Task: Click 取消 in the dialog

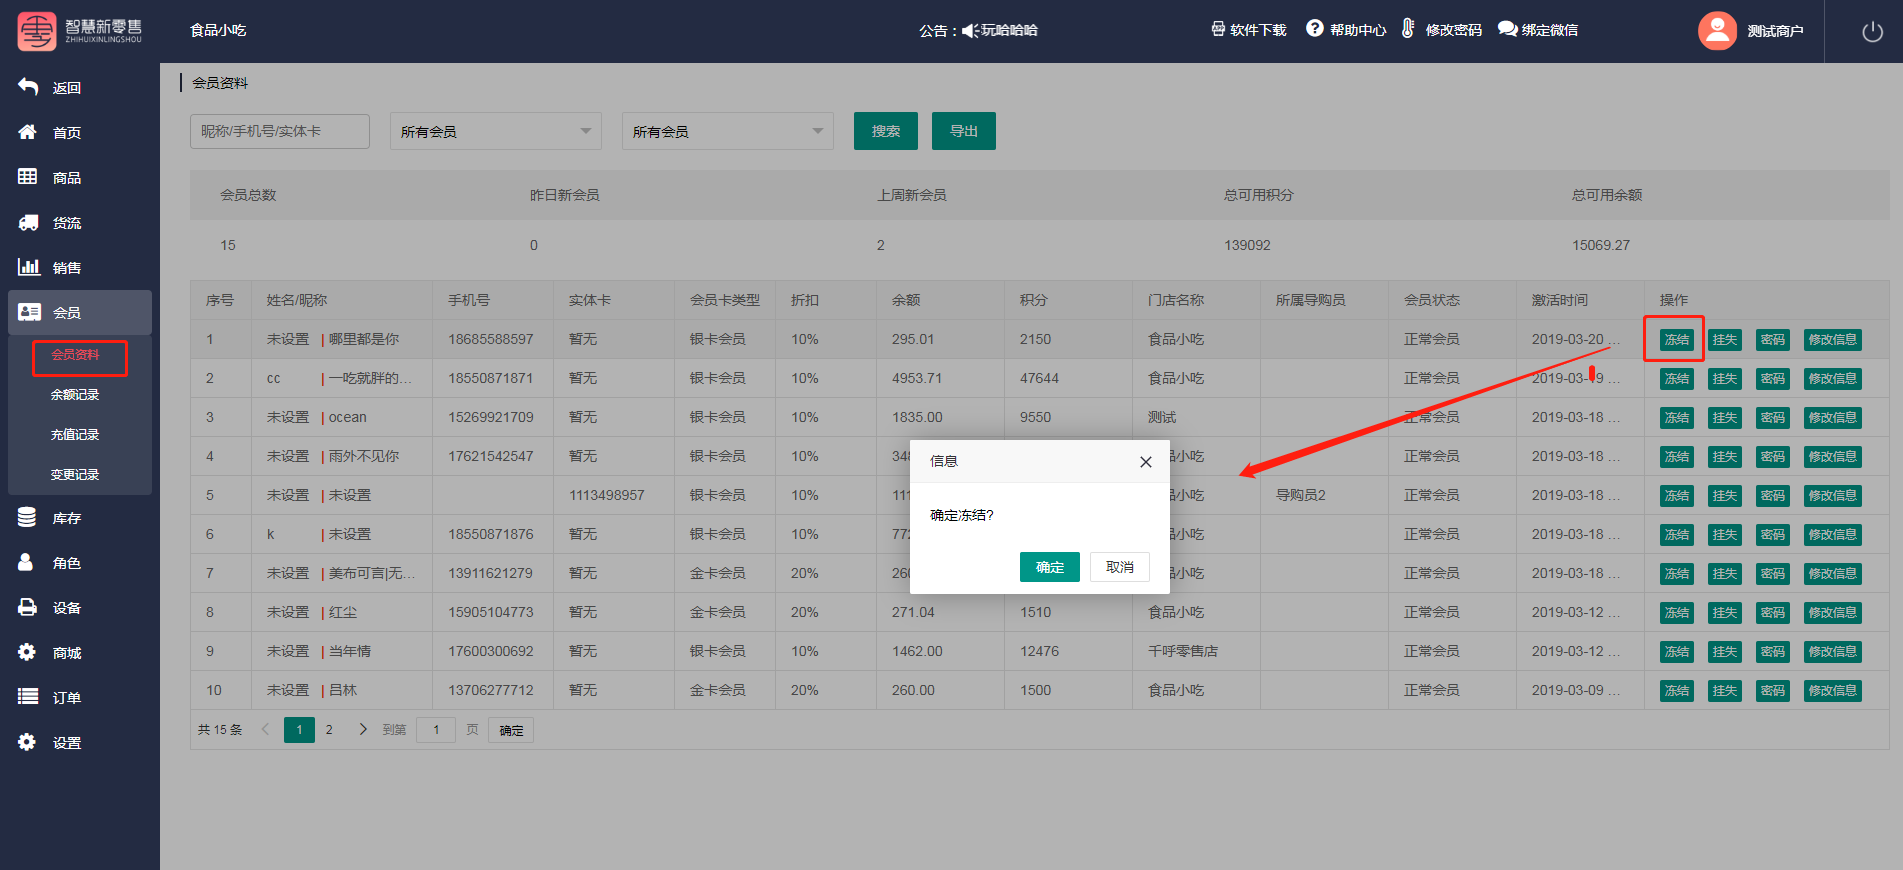Action: point(1120,567)
